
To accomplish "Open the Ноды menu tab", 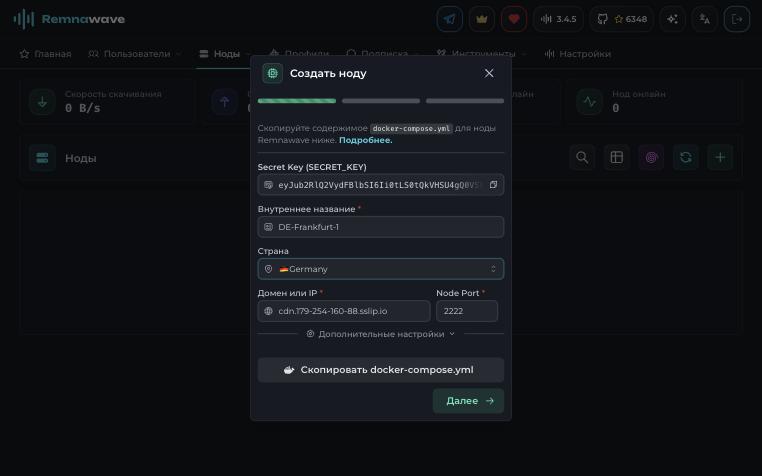I will click(225, 54).
